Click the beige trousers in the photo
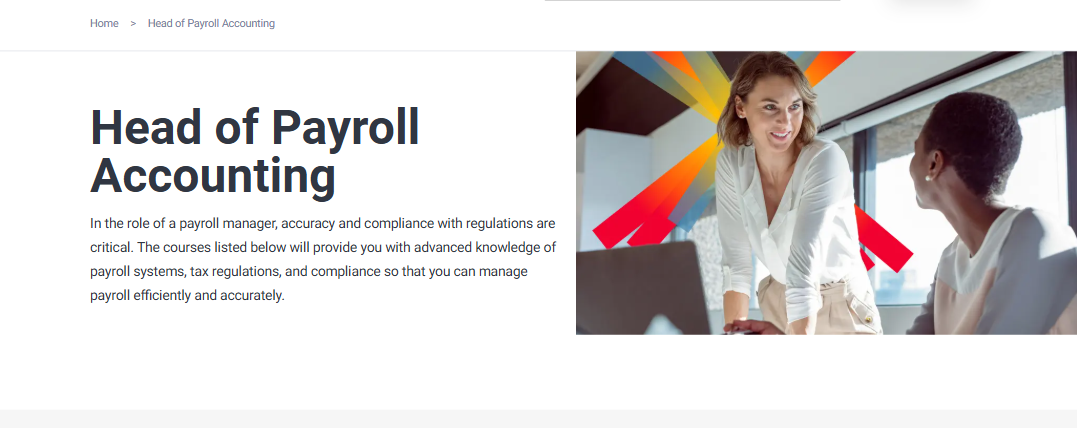Screen dimensions: 1077x428 (821, 308)
